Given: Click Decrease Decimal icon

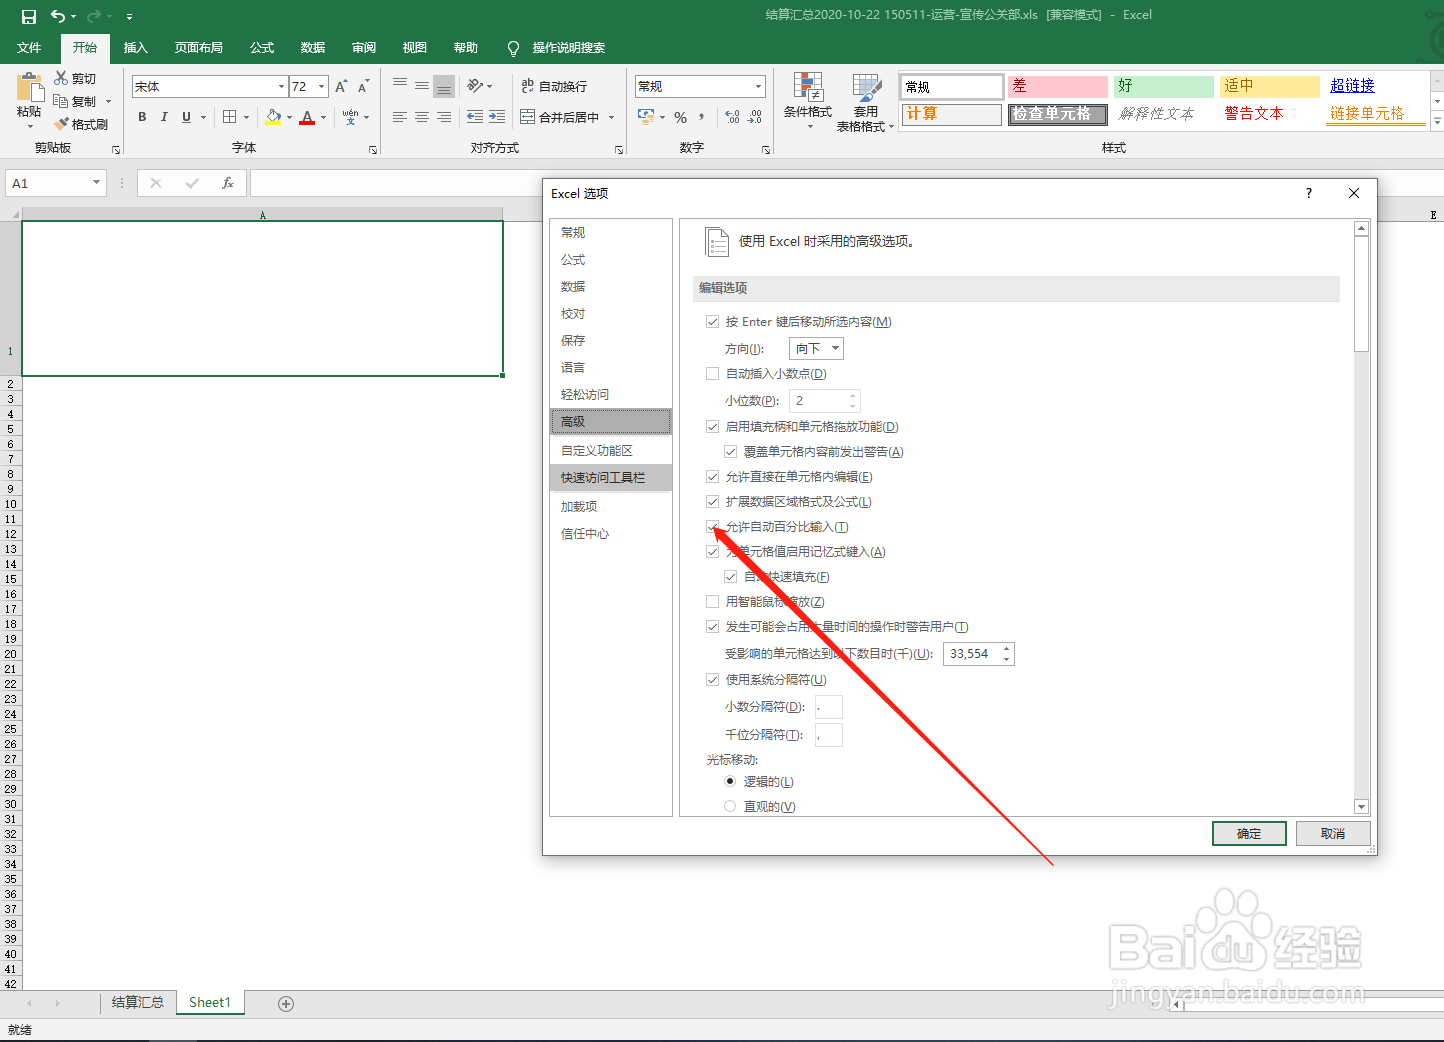Looking at the screenshot, I should coord(755,117).
